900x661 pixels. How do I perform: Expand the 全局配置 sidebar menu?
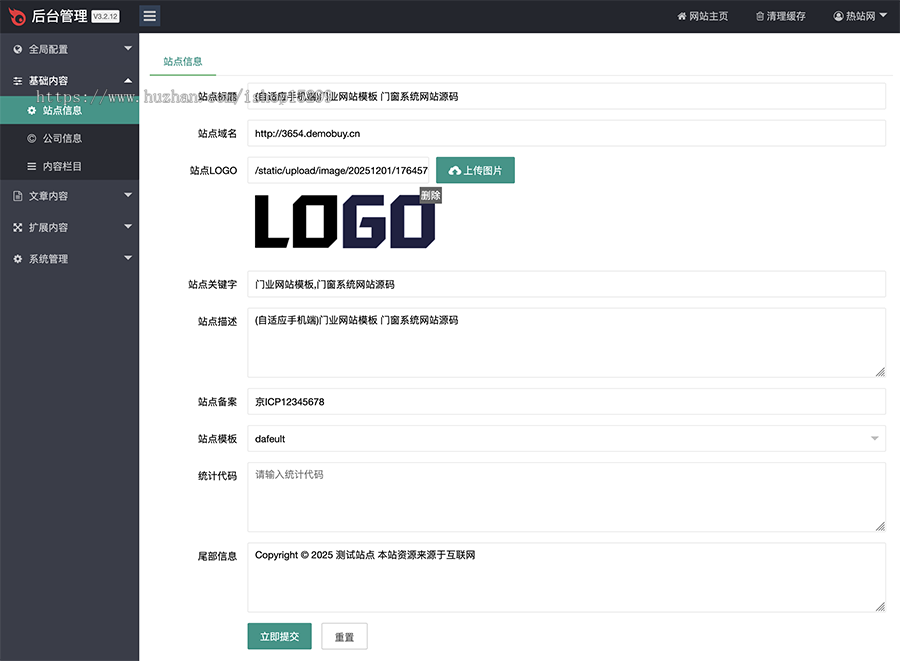pyautogui.click(x=69, y=49)
